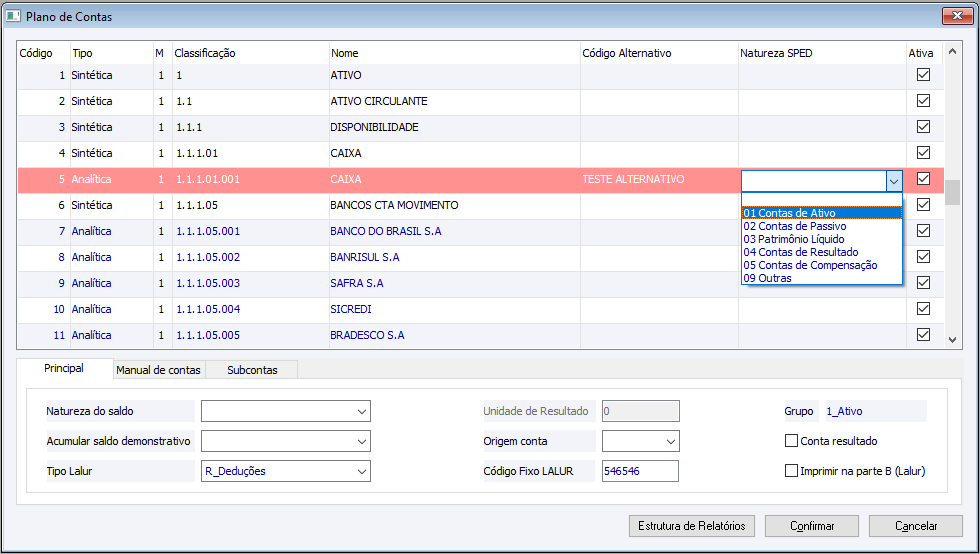Click the Plano de Contas window icon
Screen dimensions: 980x554
pyautogui.click(x=12, y=16)
